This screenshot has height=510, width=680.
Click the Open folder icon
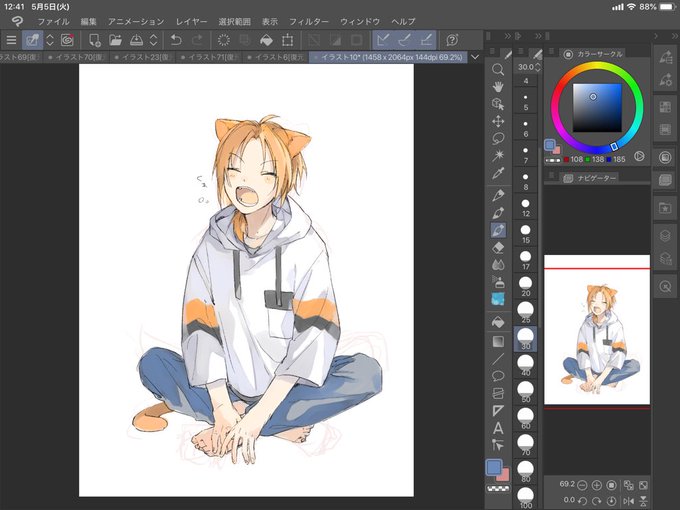click(115, 40)
